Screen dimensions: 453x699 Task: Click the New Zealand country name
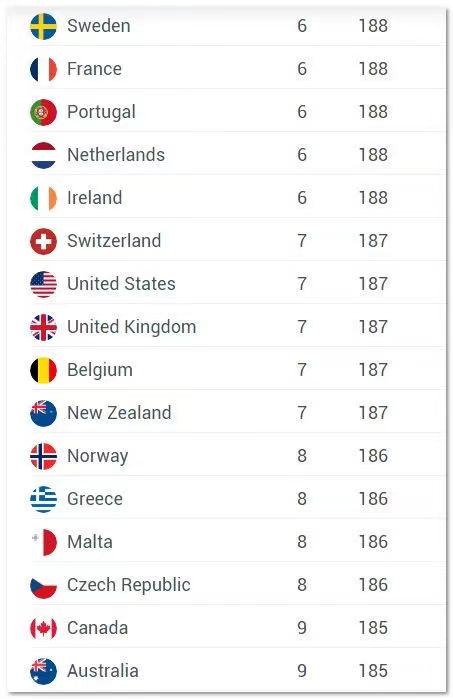point(119,412)
